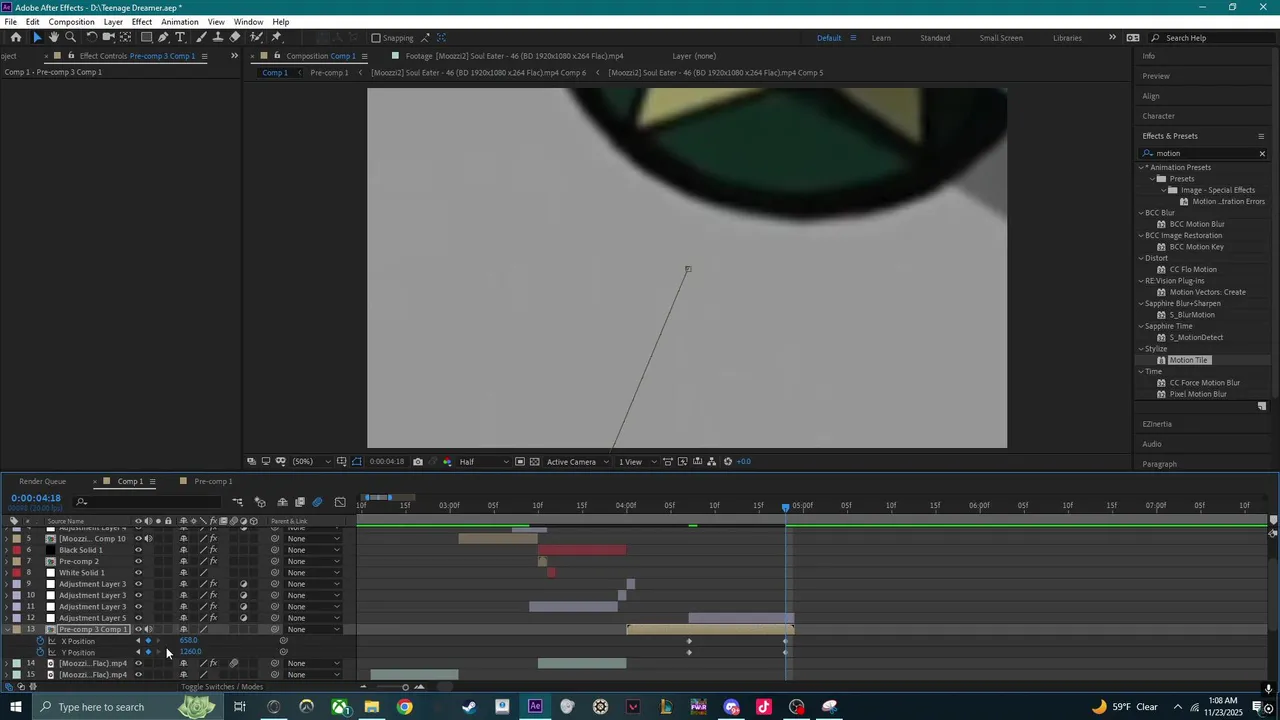1280x720 pixels.
Task: Activate the Zoom magnifier tool
Action: (x=70, y=37)
